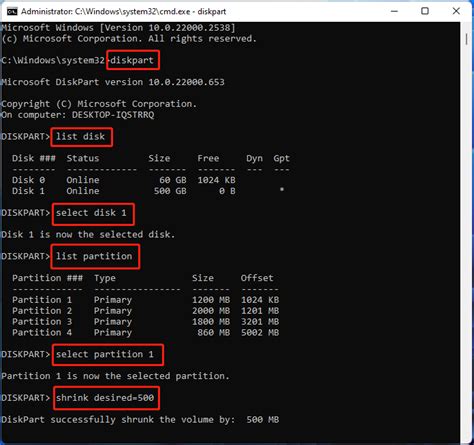The height and width of the screenshot is (445, 474).
Task: Click the '60 GB' size value
Action: pos(173,180)
